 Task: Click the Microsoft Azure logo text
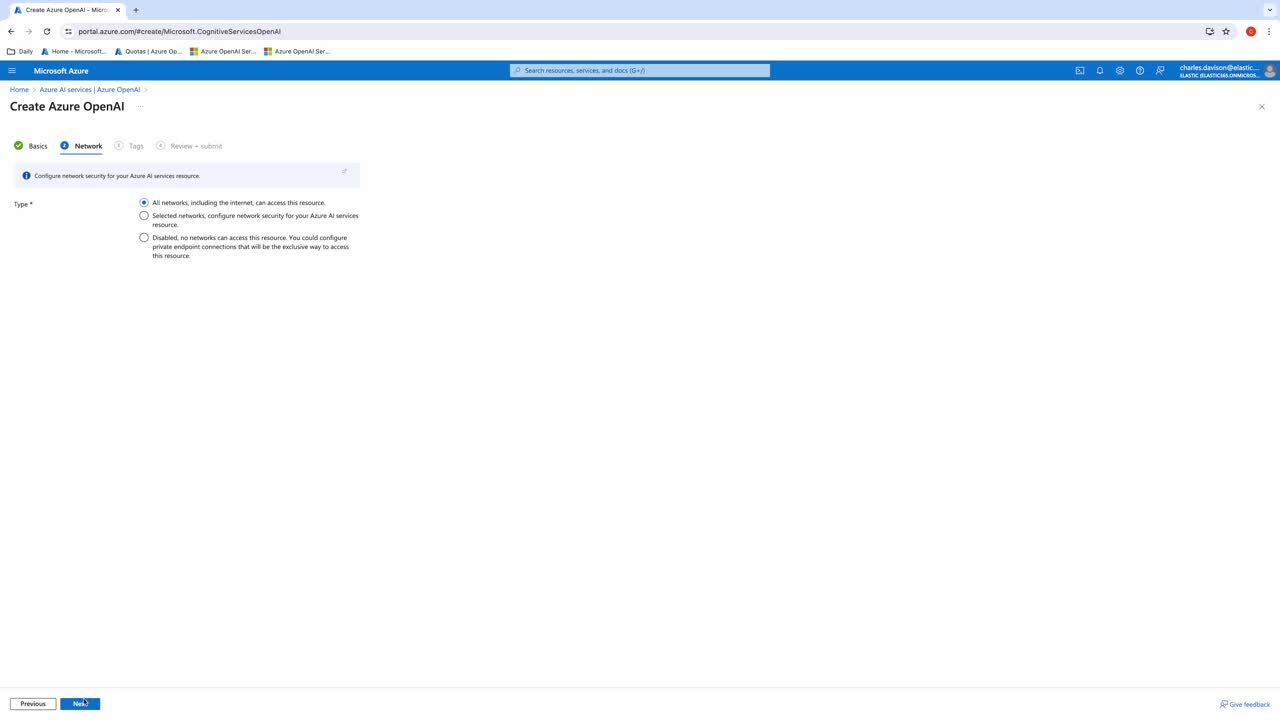(x=61, y=71)
